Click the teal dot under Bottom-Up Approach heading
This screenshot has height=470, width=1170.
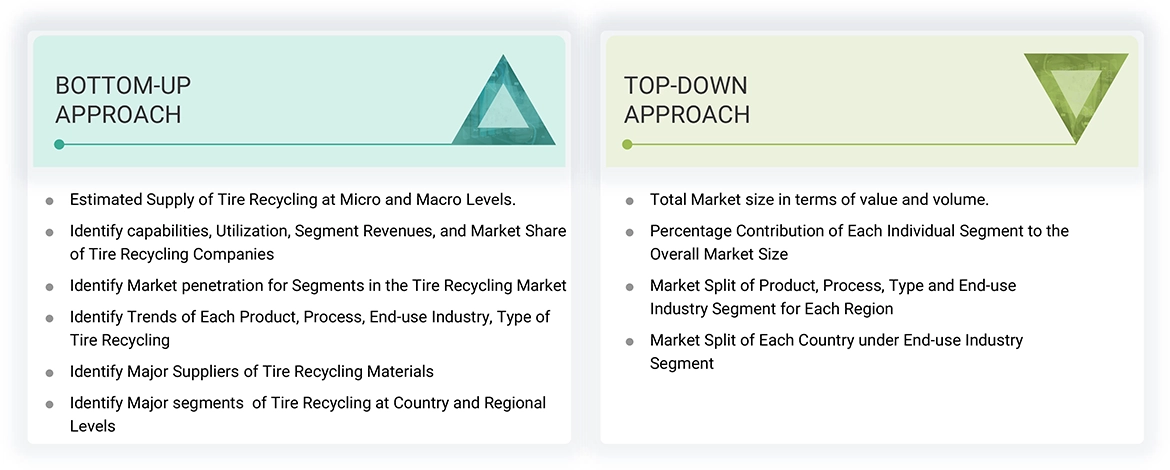point(59,145)
